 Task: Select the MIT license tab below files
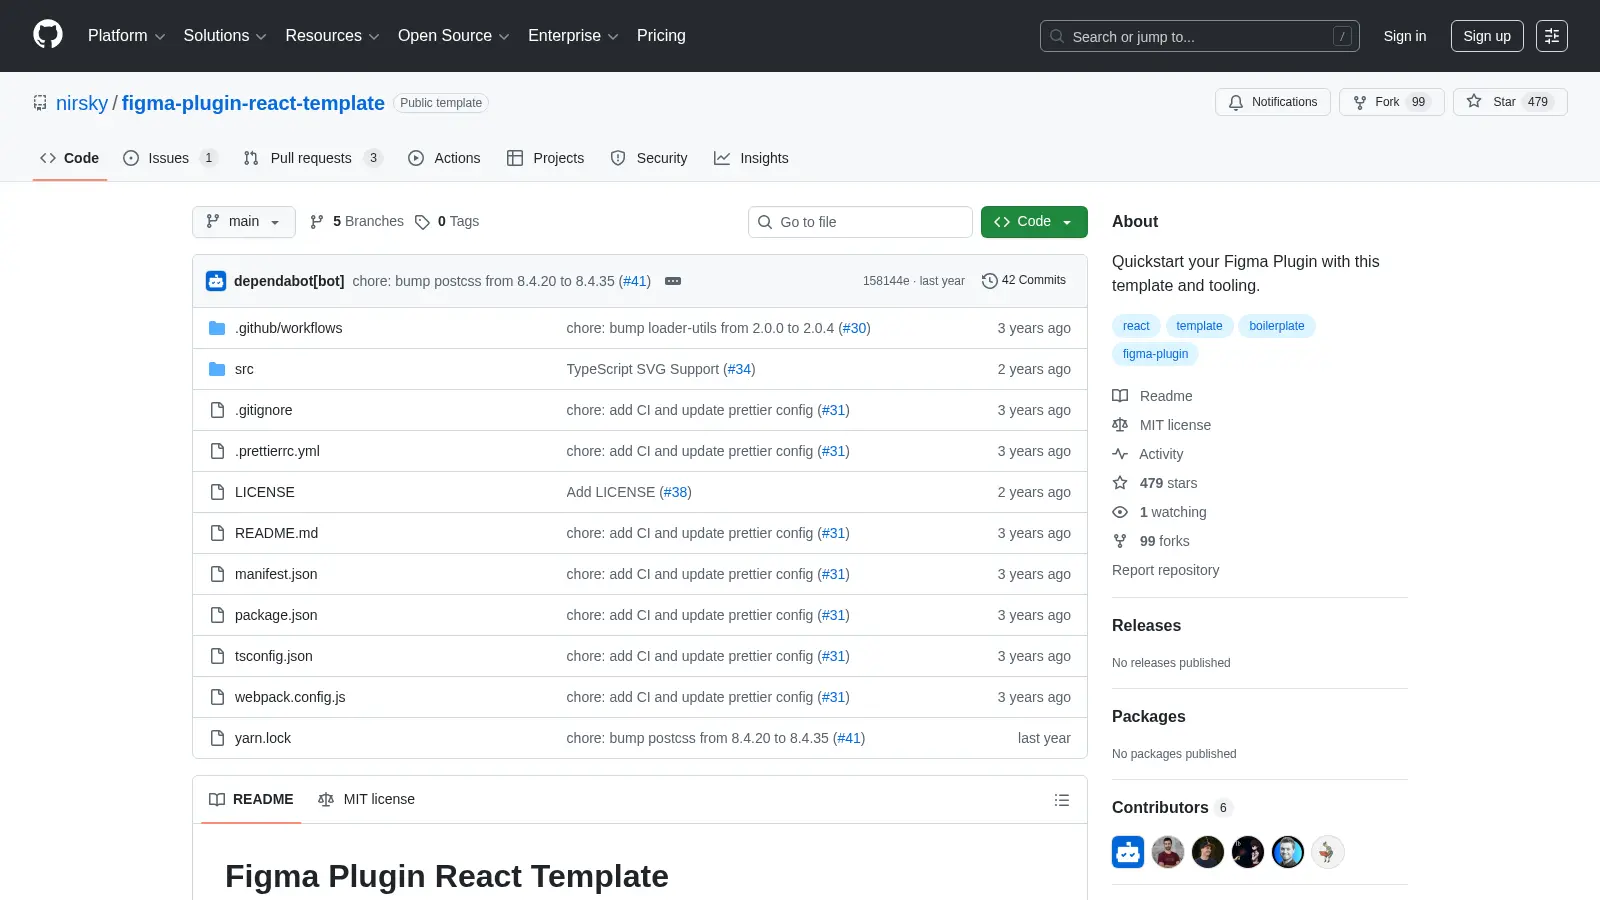(366, 799)
